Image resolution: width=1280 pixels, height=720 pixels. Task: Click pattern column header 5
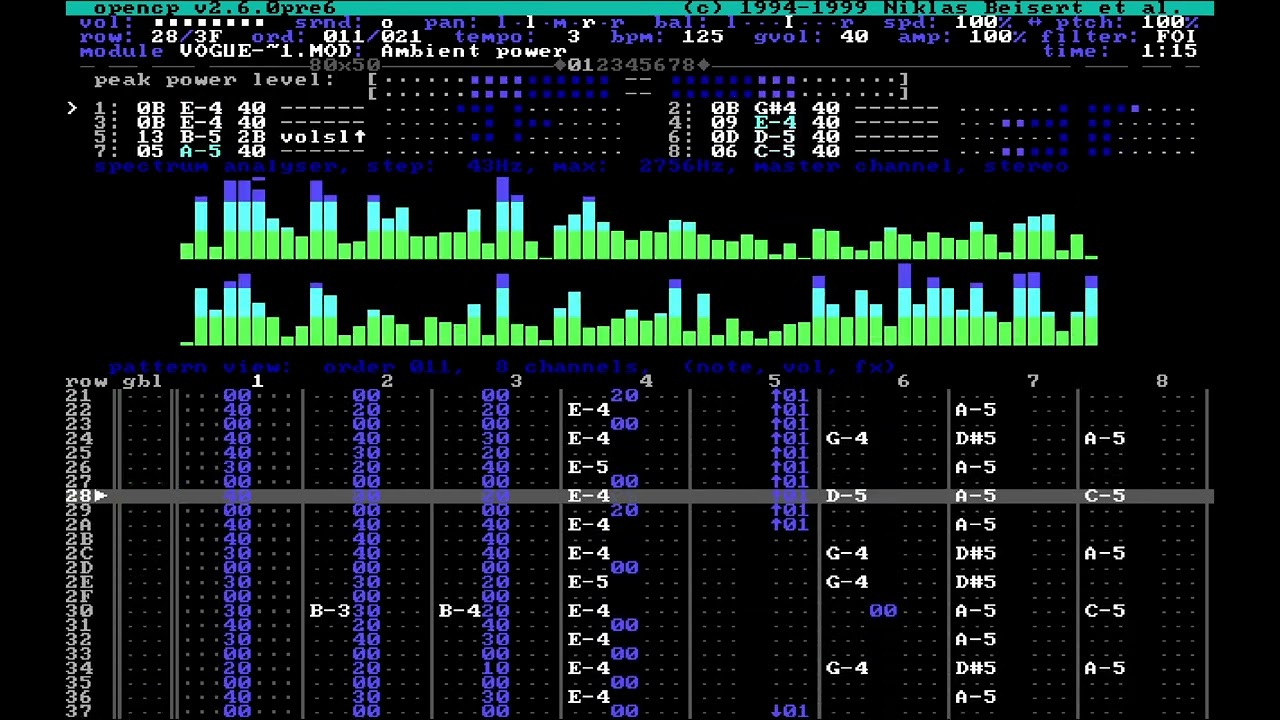pos(774,381)
